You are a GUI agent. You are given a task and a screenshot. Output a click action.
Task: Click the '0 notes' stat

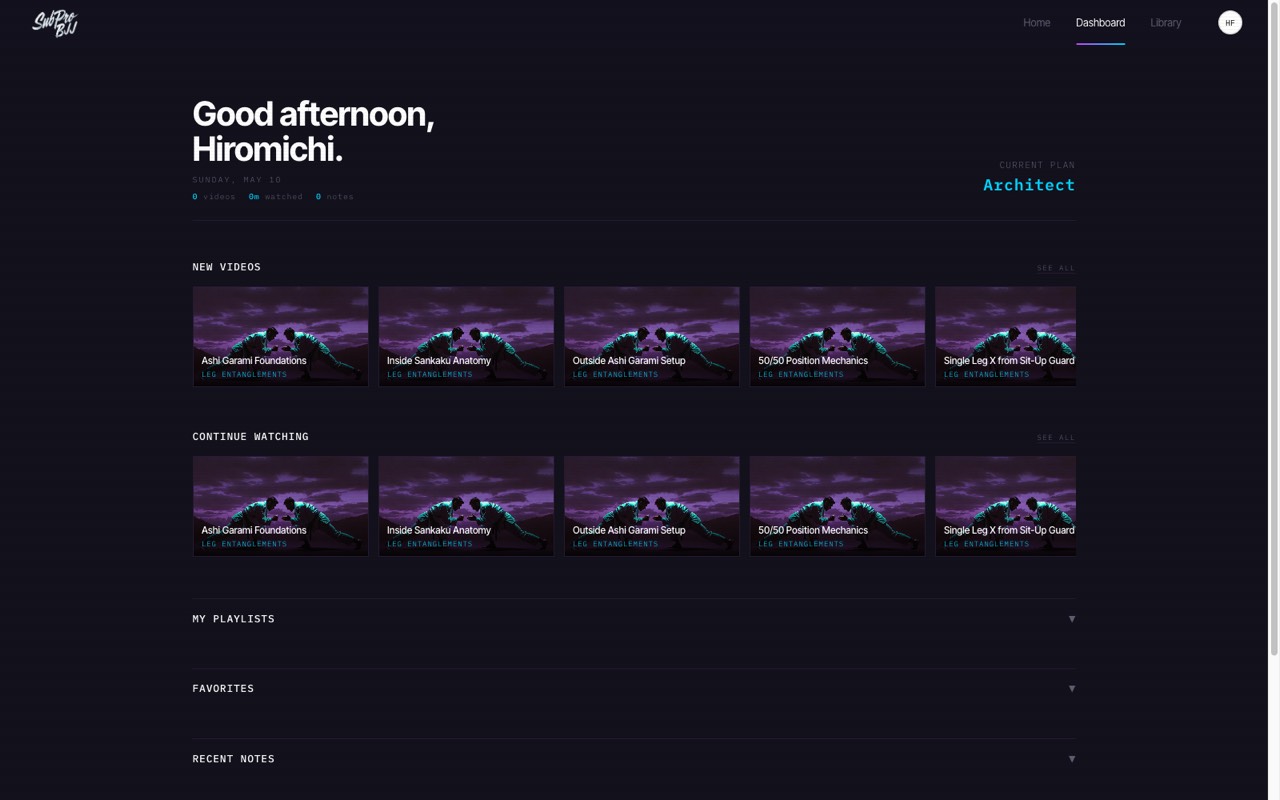tap(335, 197)
